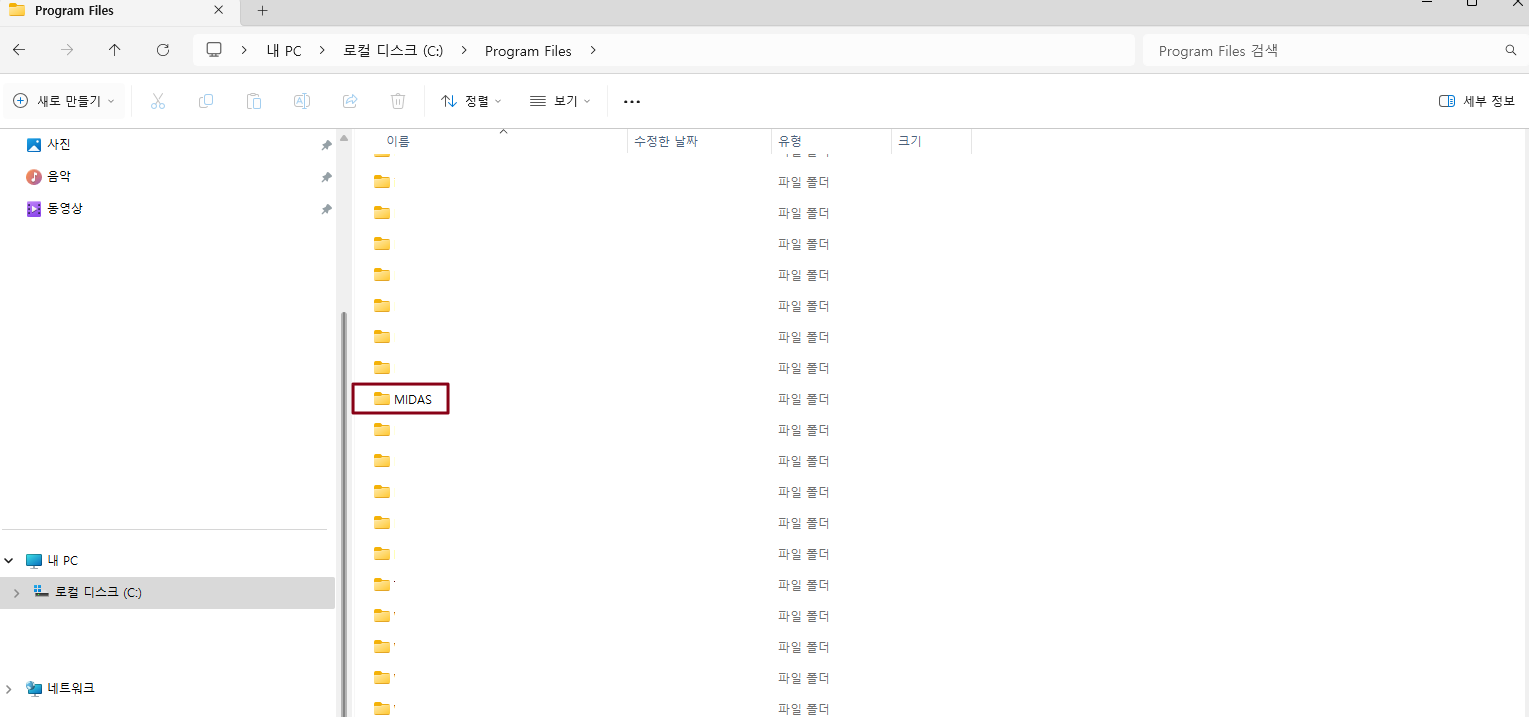
Task: Unpin 사진 using its pin icon
Action: (x=326, y=145)
